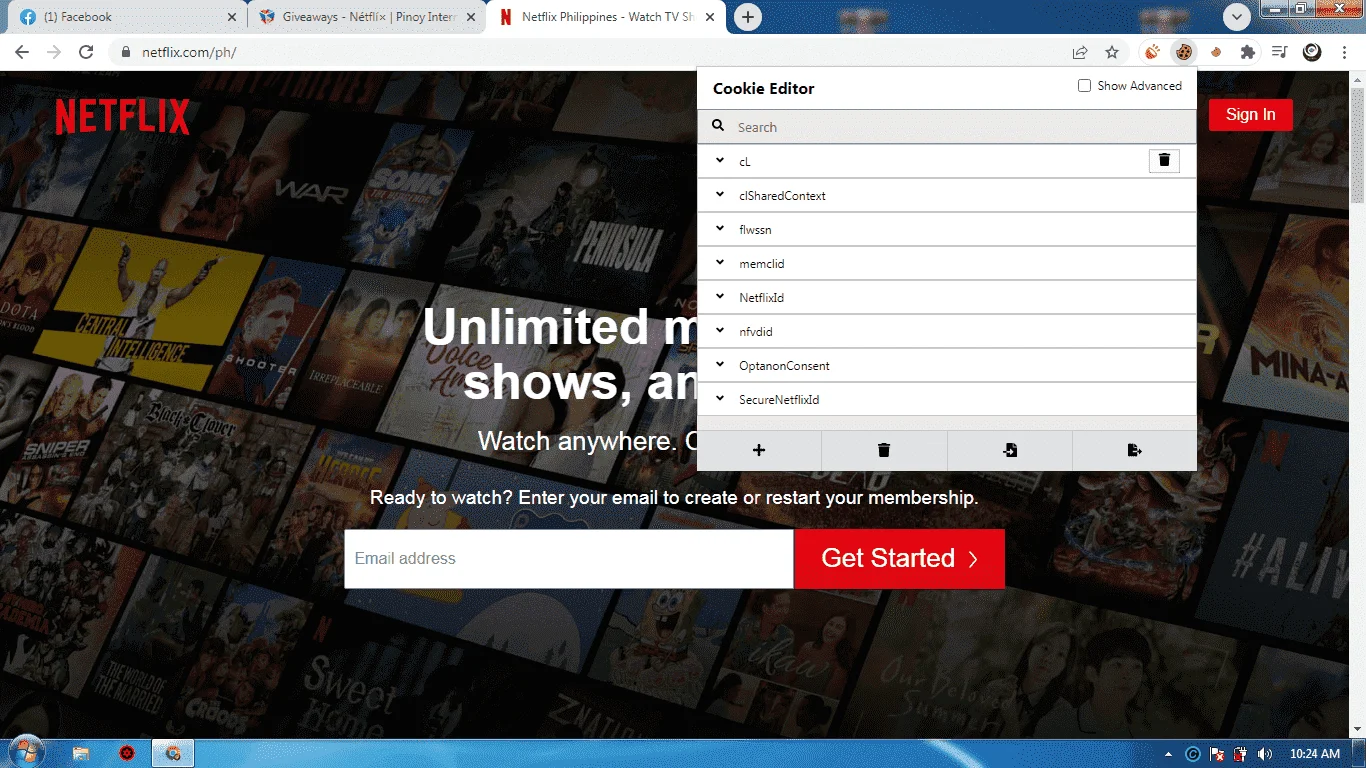This screenshot has width=1366, height=768.
Task: Click the Export cookies button
Action: tap(1135, 450)
